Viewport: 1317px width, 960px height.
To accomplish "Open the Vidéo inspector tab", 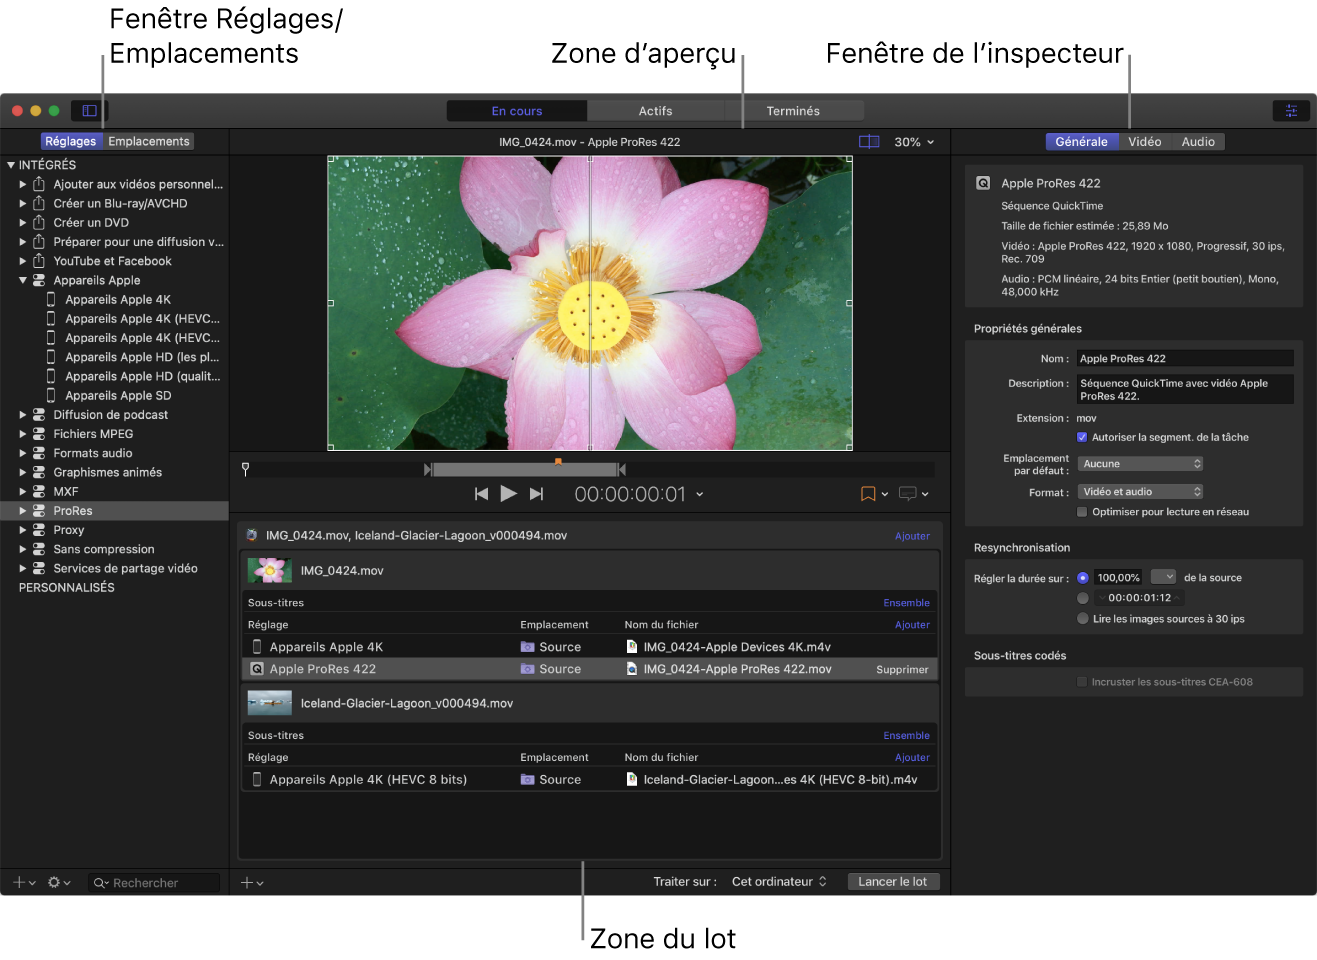I will coord(1145,142).
